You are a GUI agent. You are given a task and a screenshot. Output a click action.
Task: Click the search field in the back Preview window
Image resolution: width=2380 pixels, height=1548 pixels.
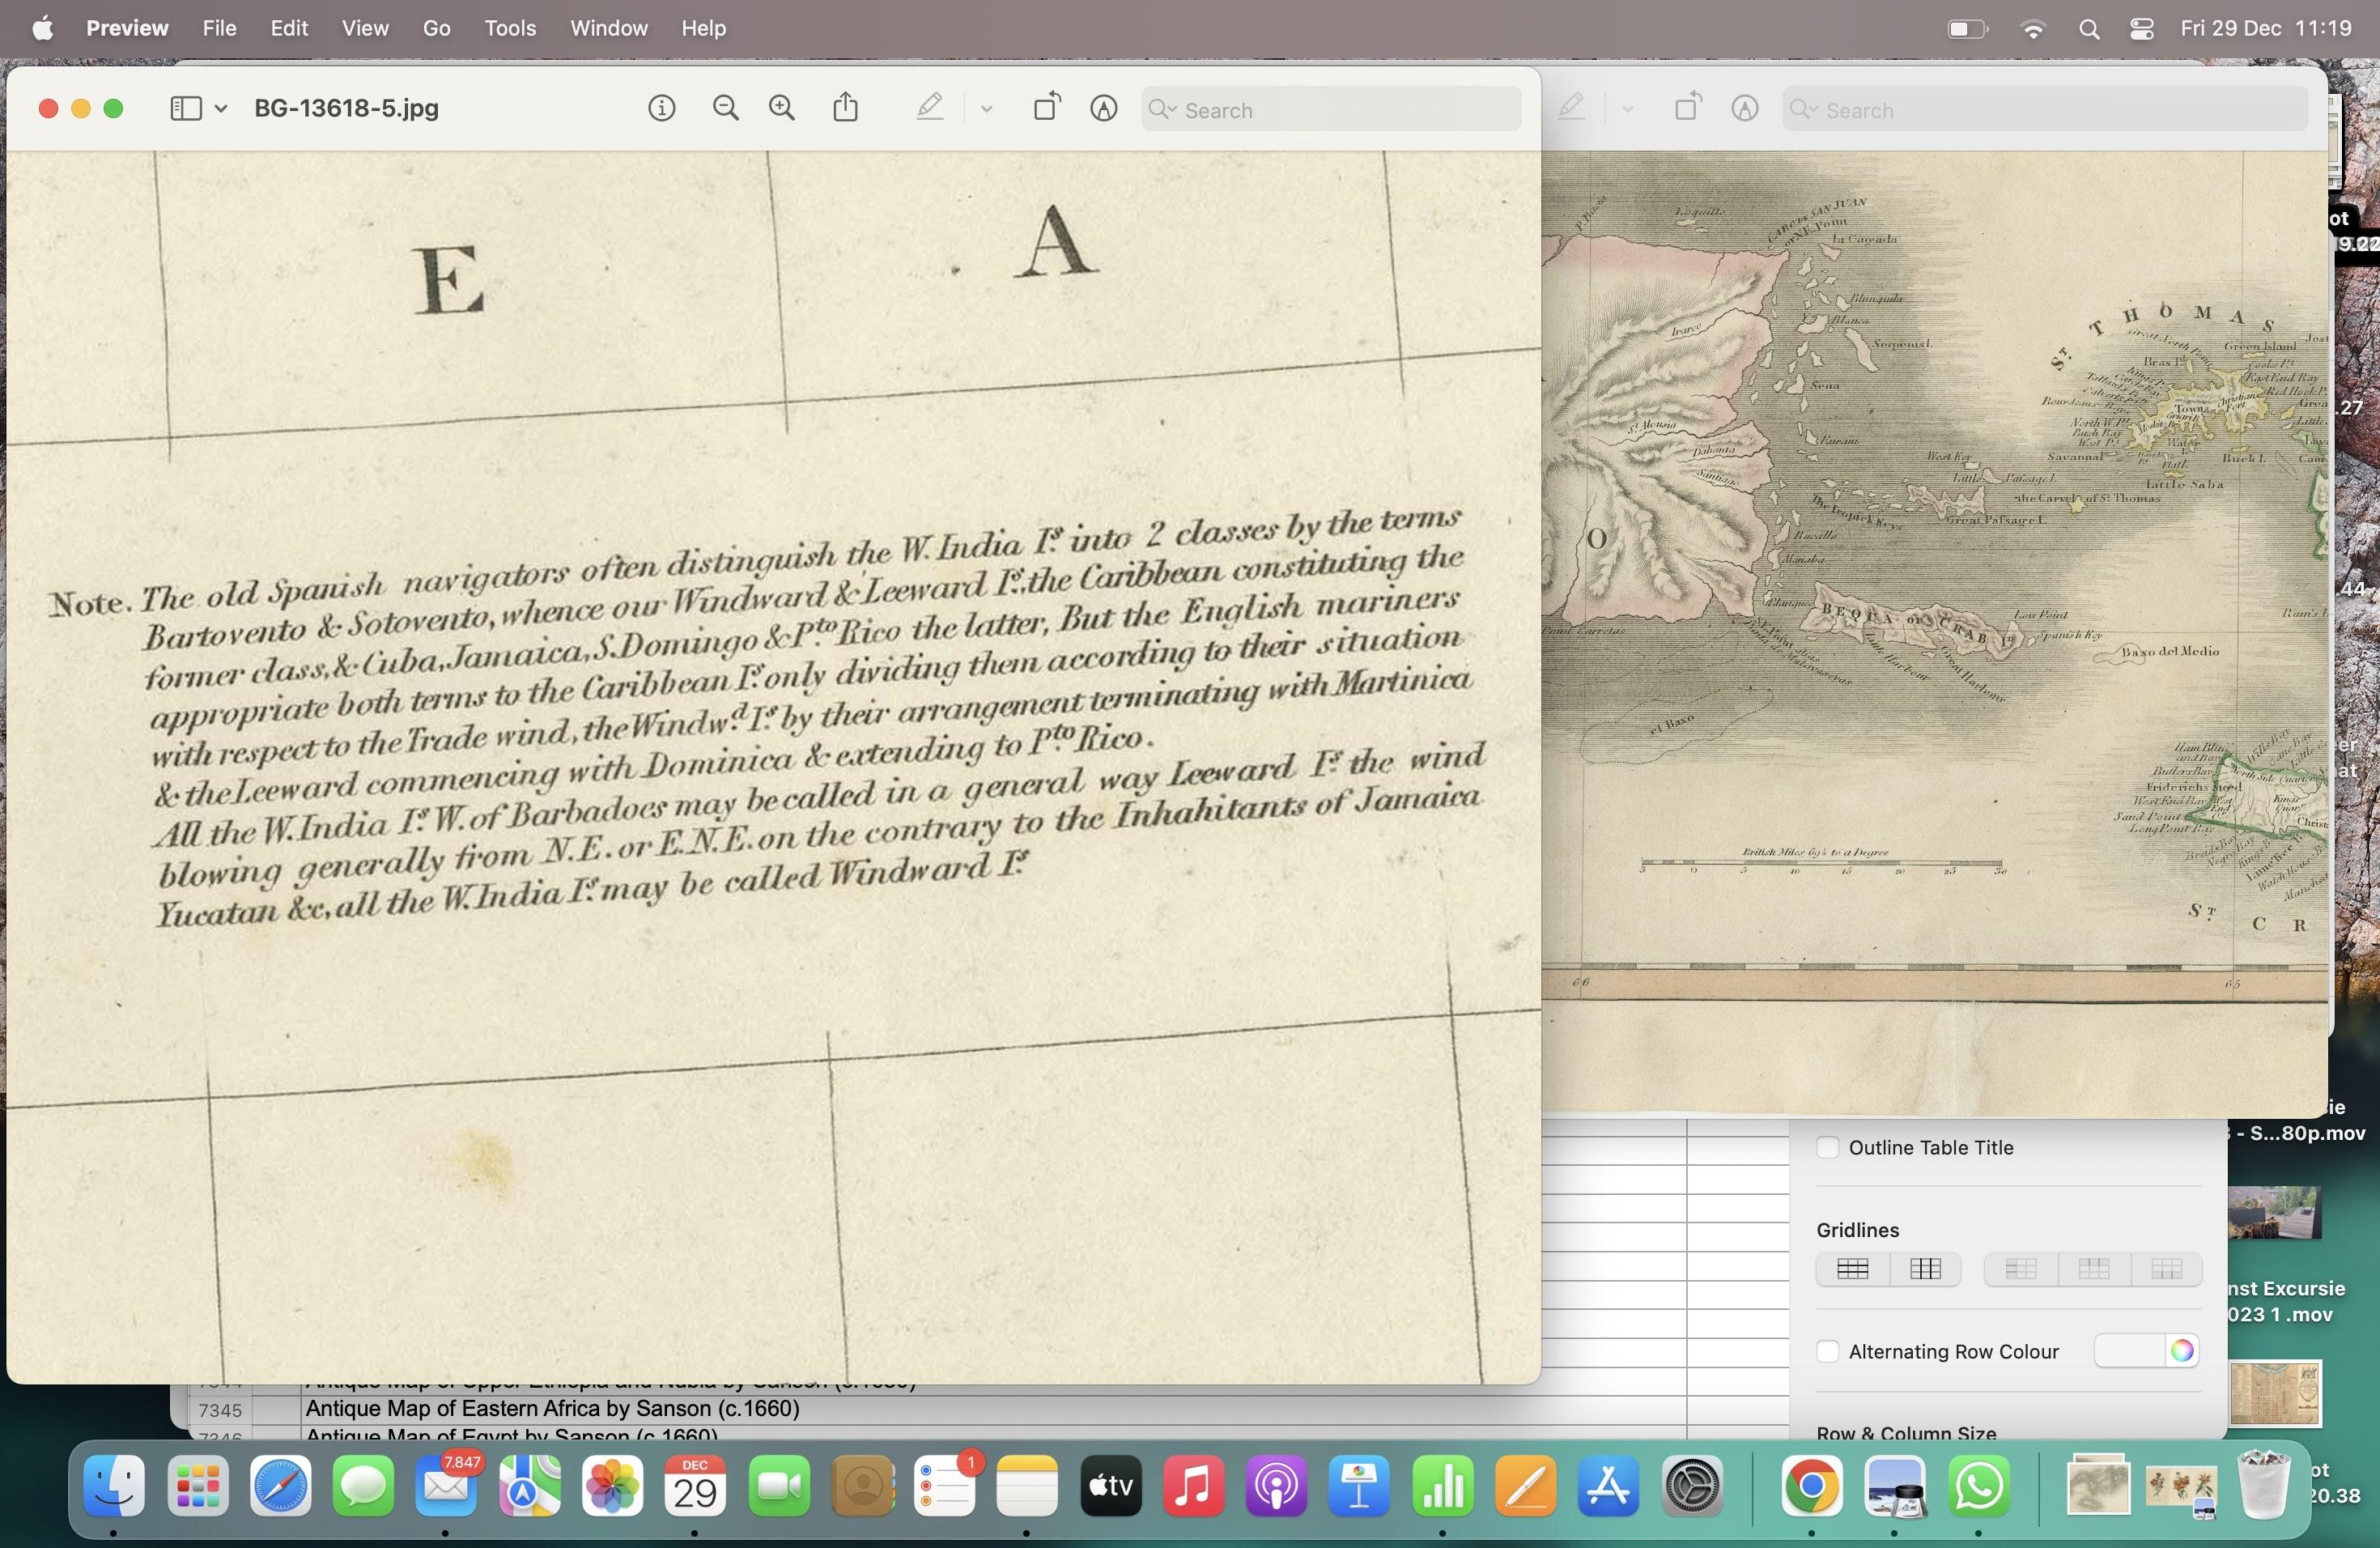click(2045, 109)
